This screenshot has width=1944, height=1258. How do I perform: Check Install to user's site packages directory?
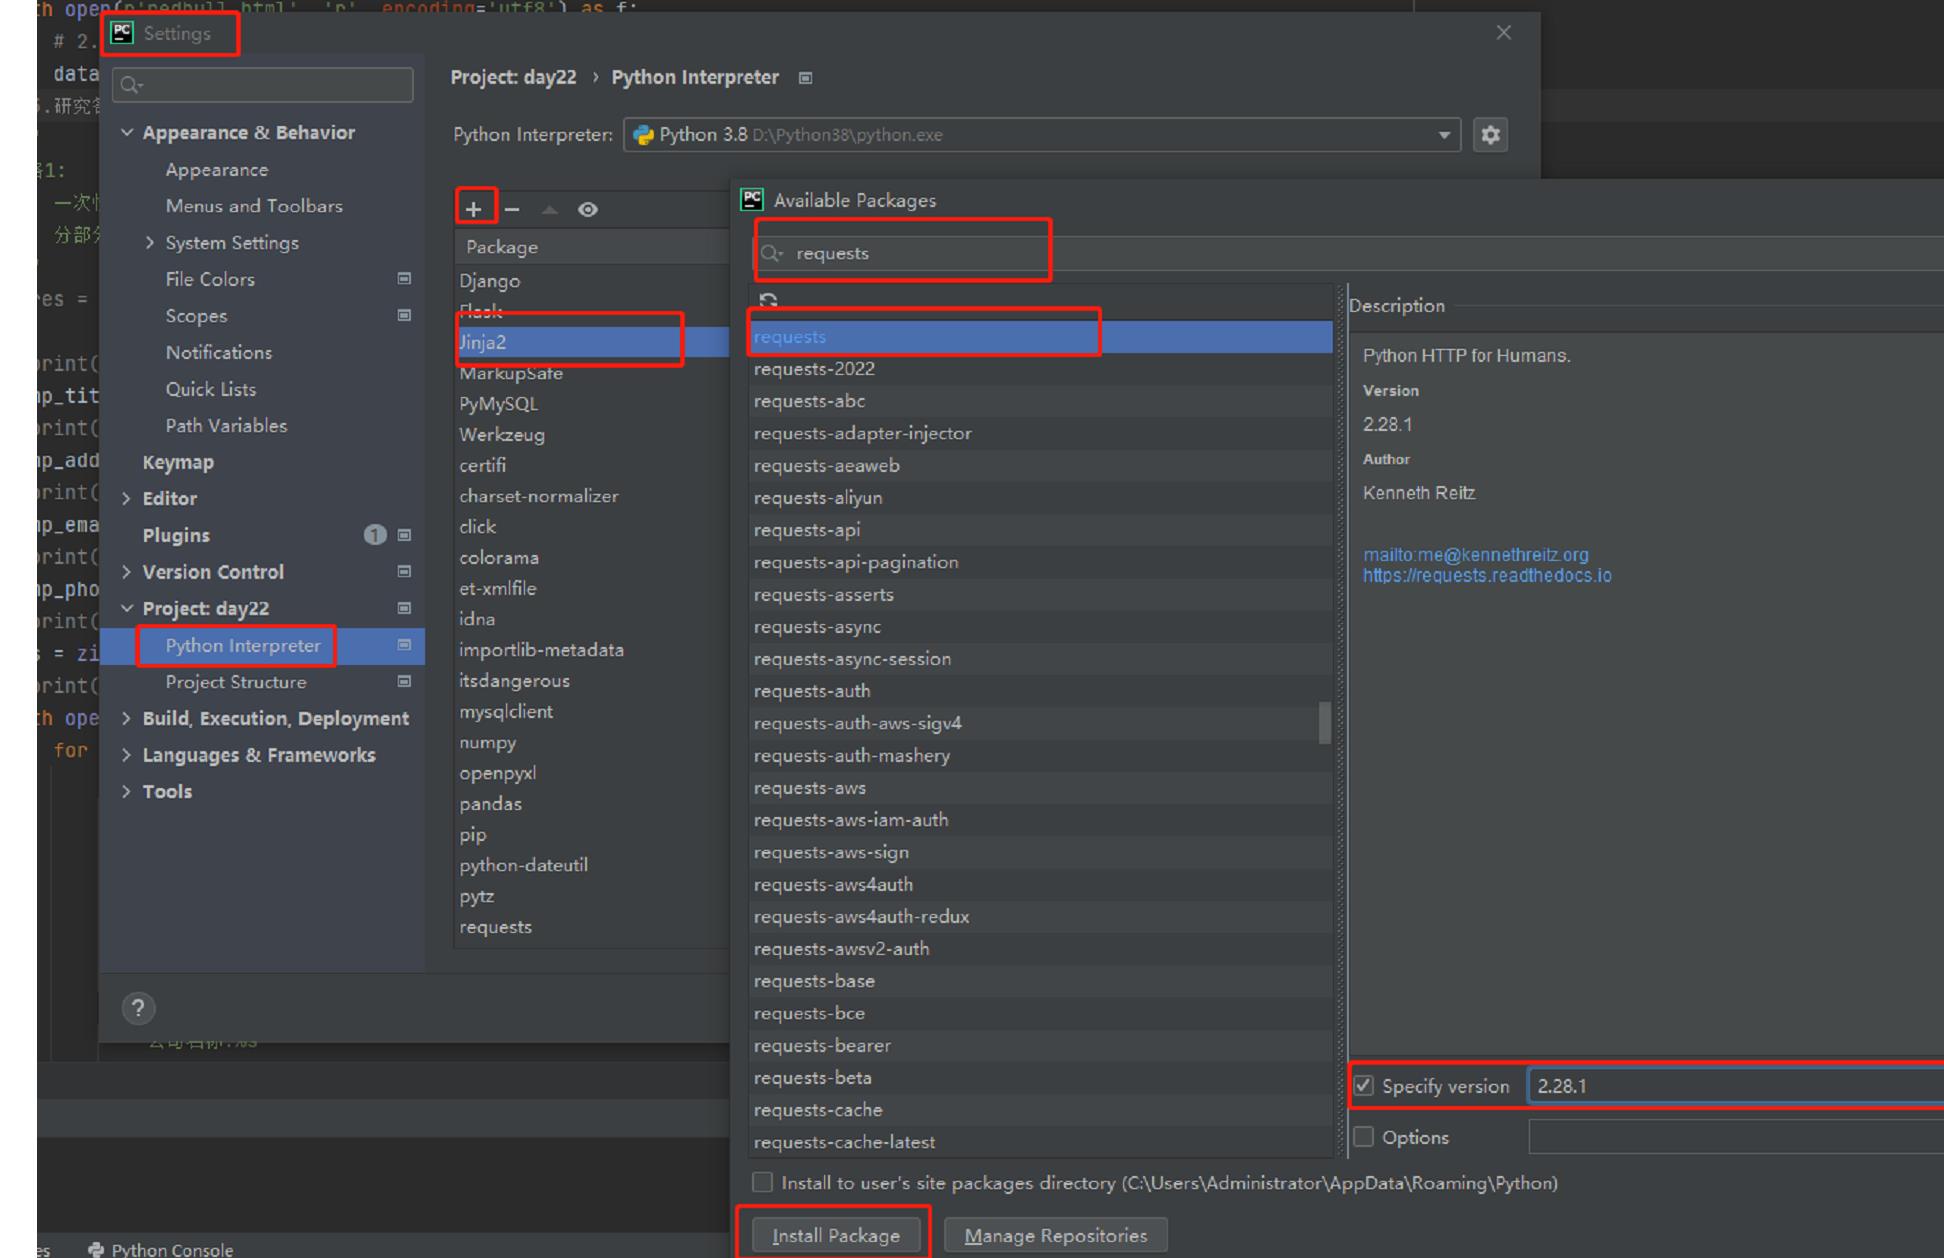[762, 1182]
